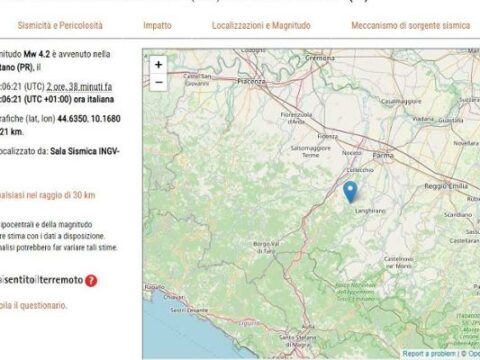This screenshot has height=360, width=480.
Task: Click Langhirano town label on map
Action: coord(370,211)
